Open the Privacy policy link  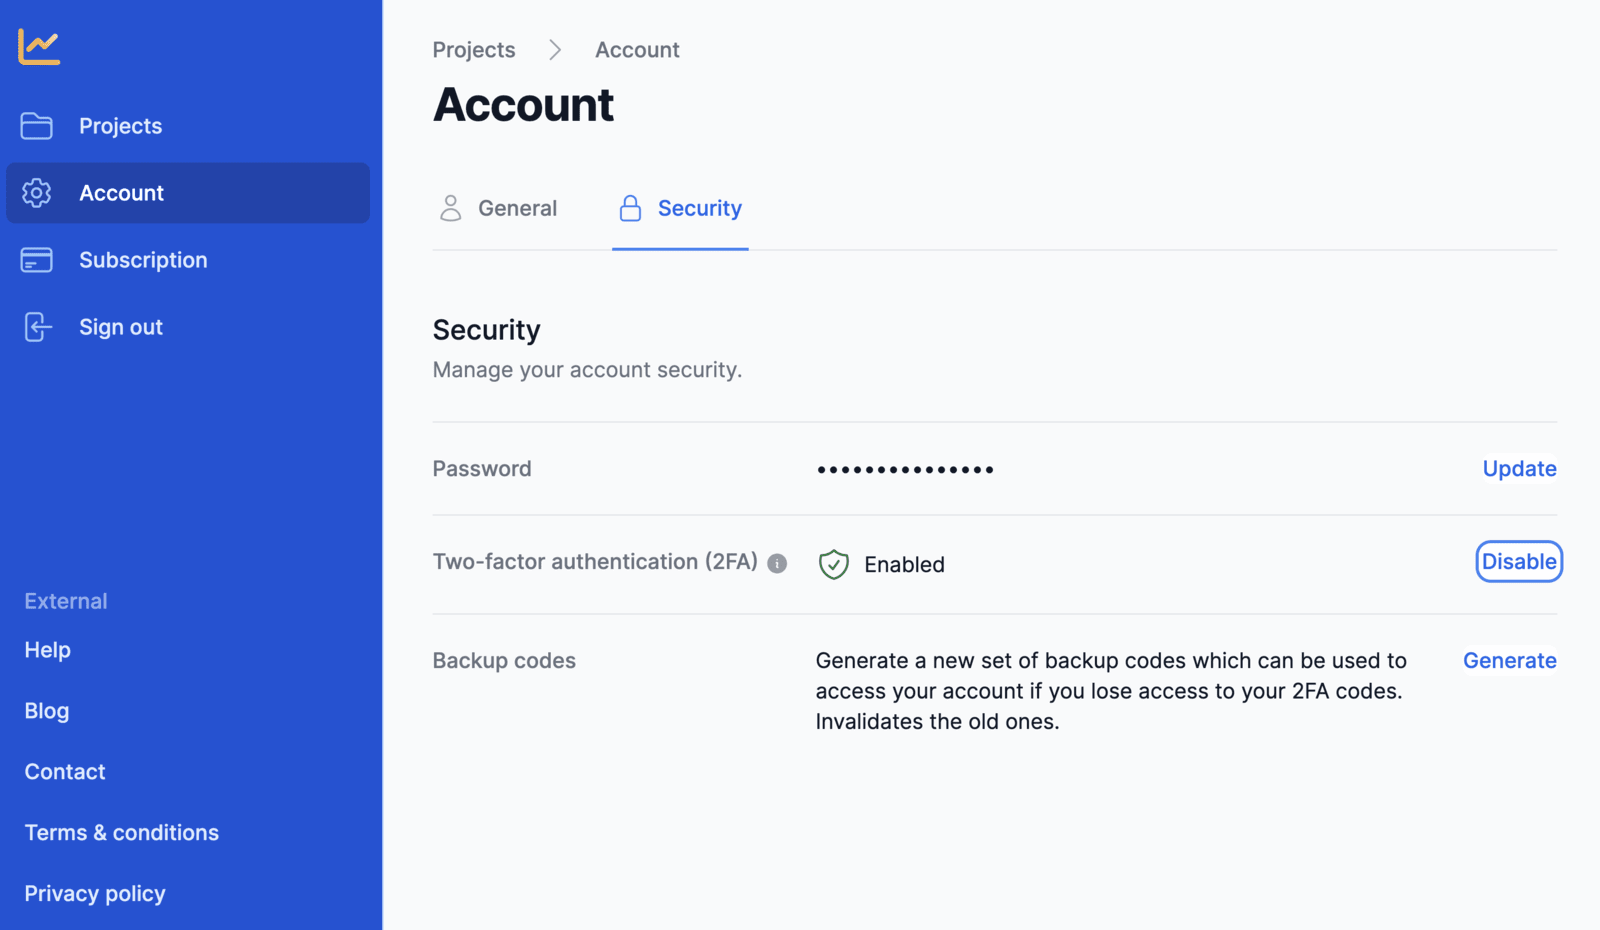tap(95, 894)
